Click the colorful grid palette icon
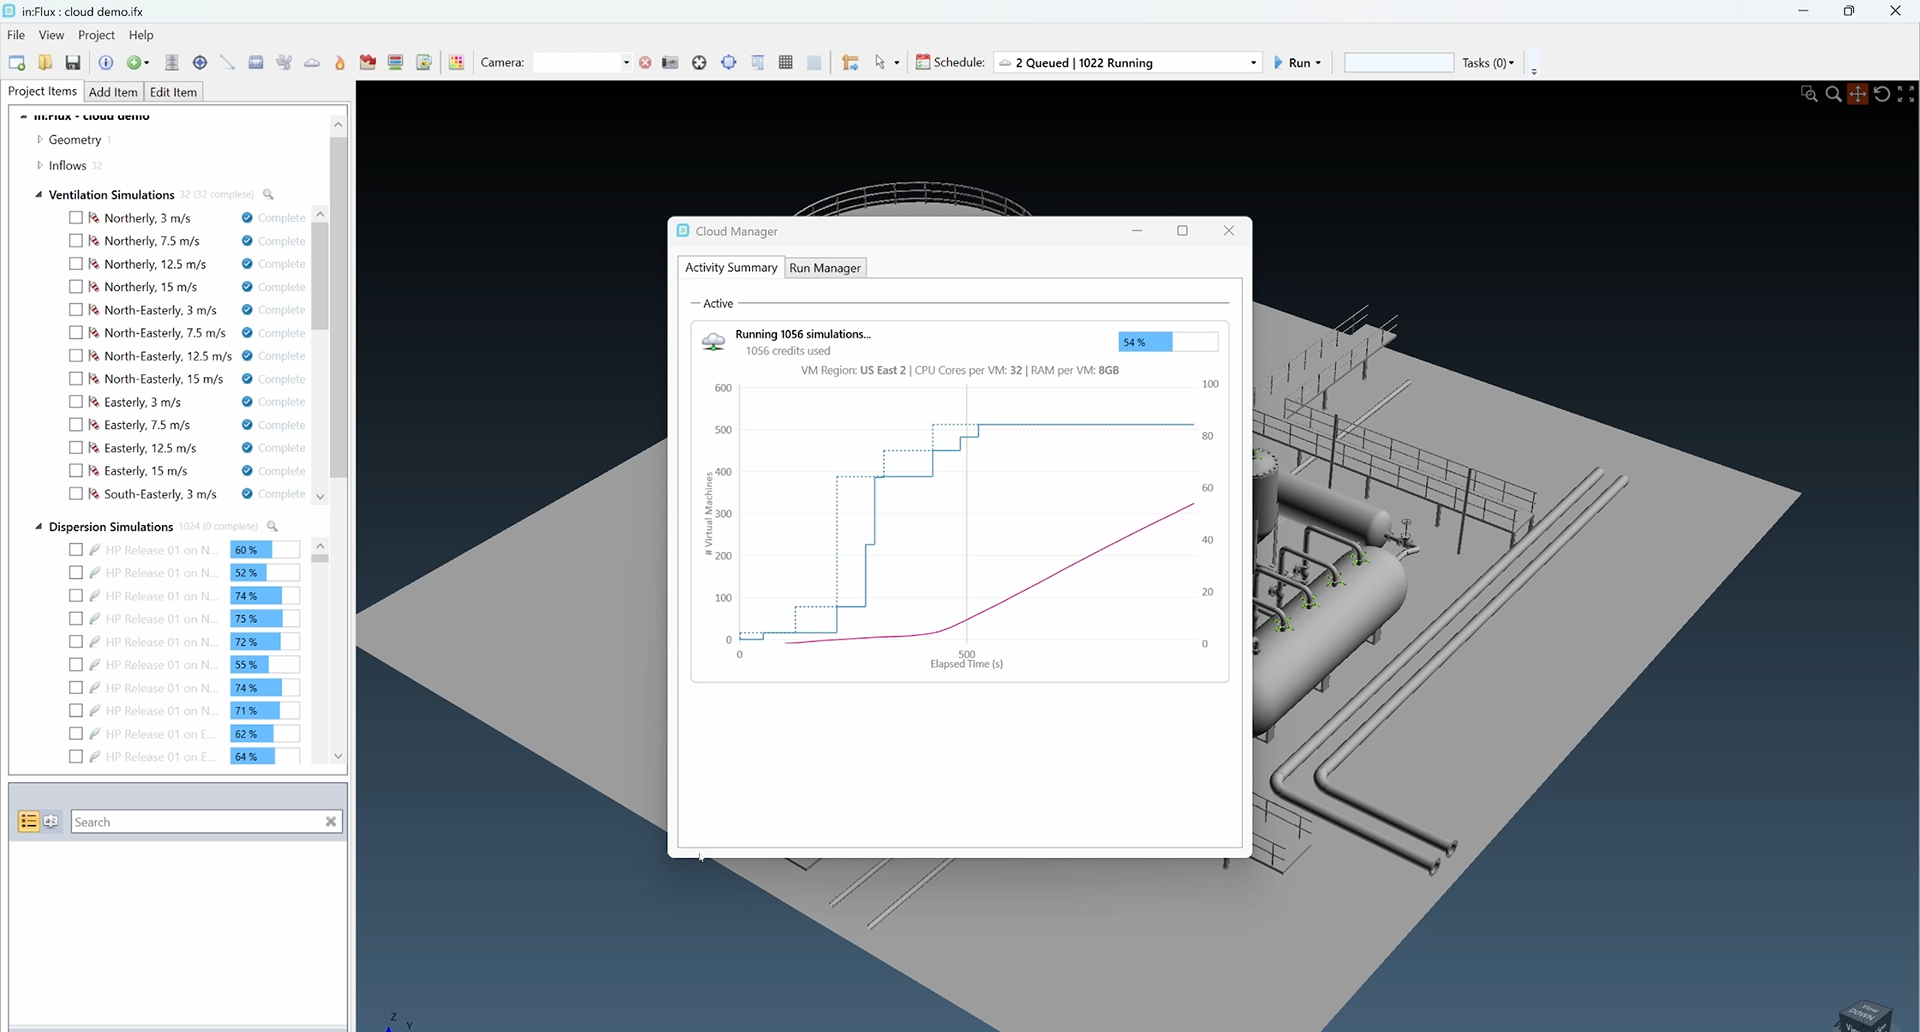 tap(457, 63)
